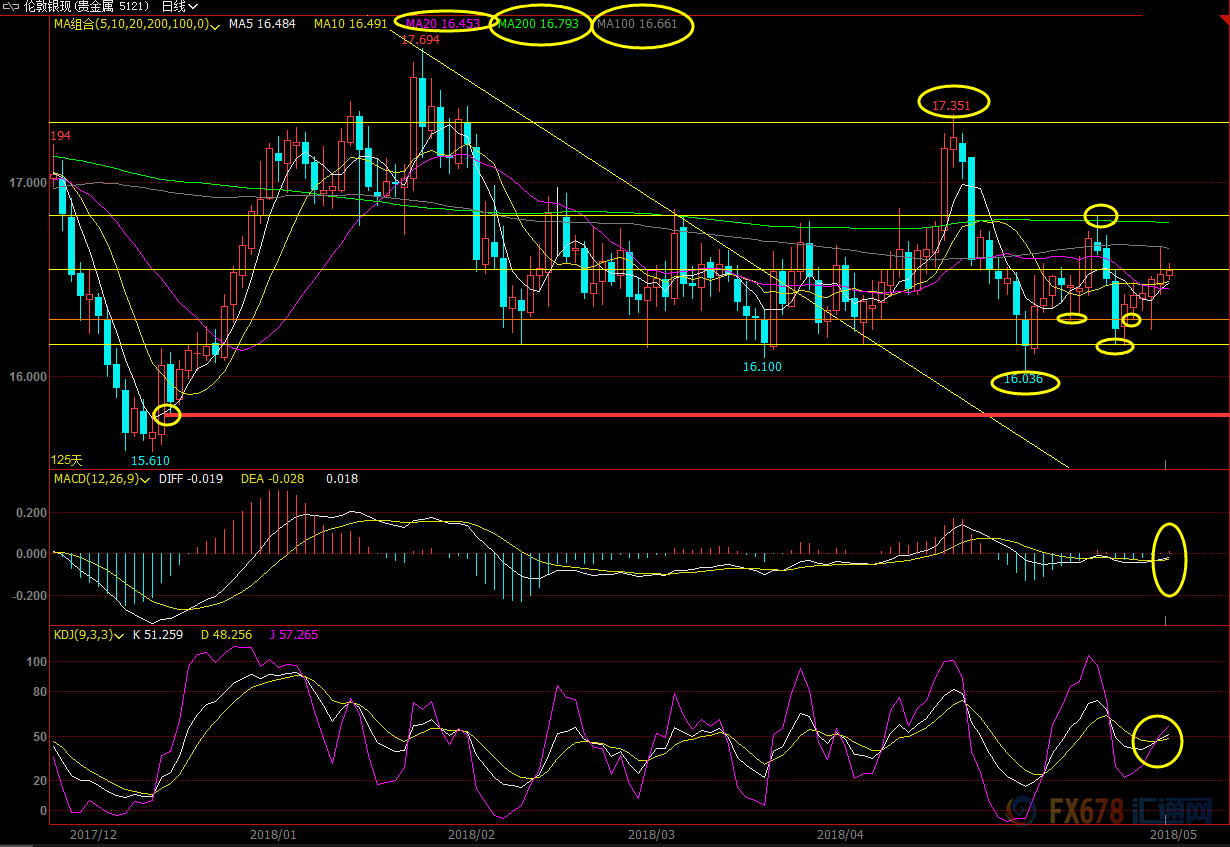
Task: Open the 日线 timeframe dropdown
Action: [x=179, y=6]
